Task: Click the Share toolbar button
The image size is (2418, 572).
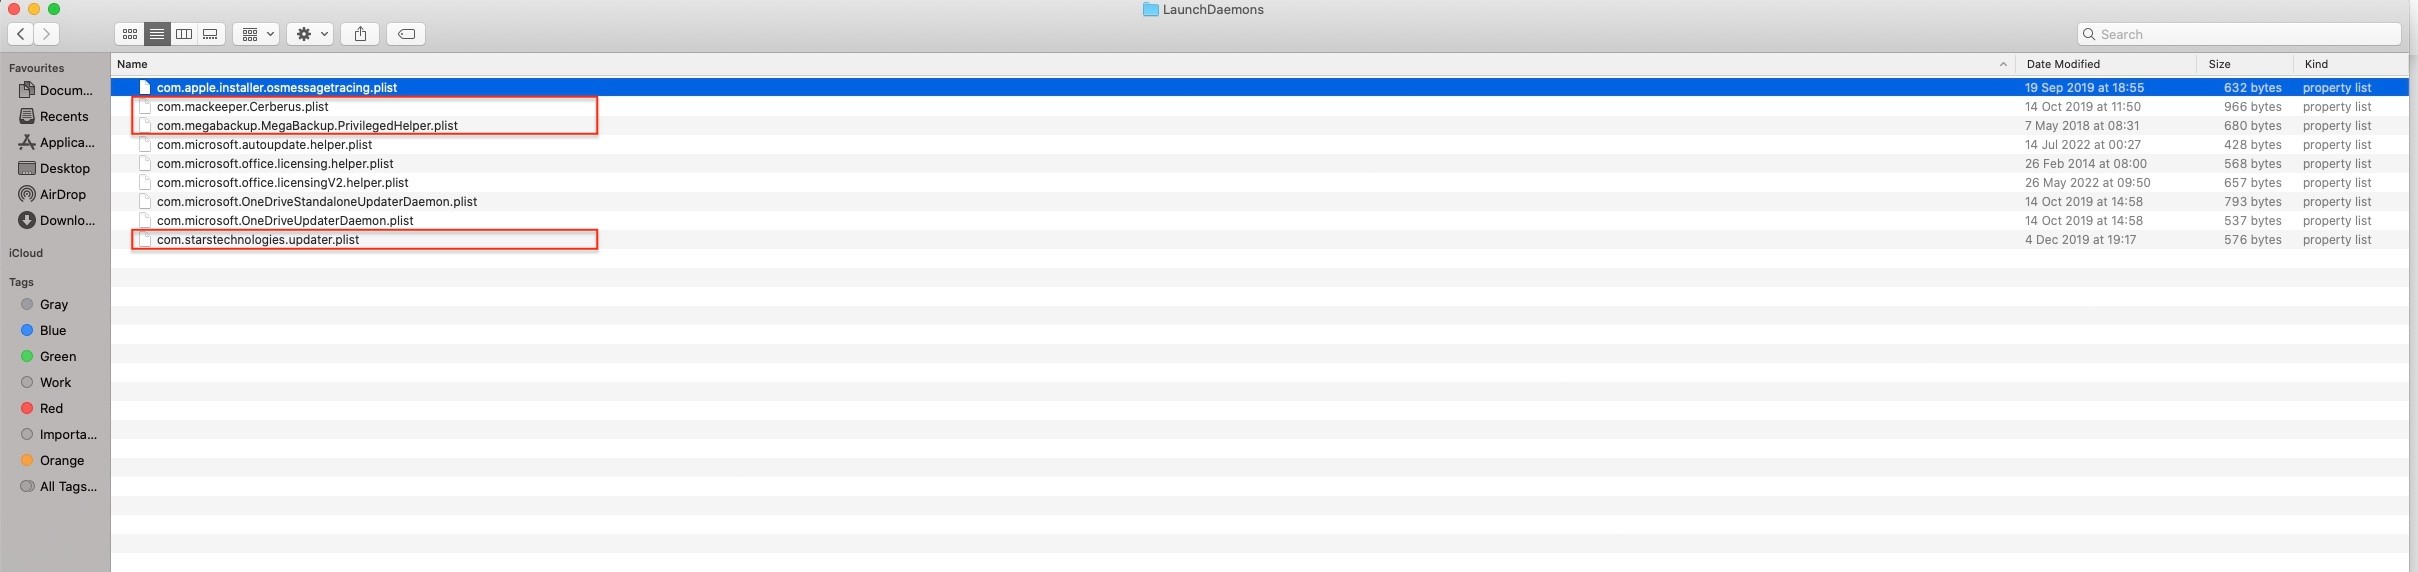Action: pos(360,34)
